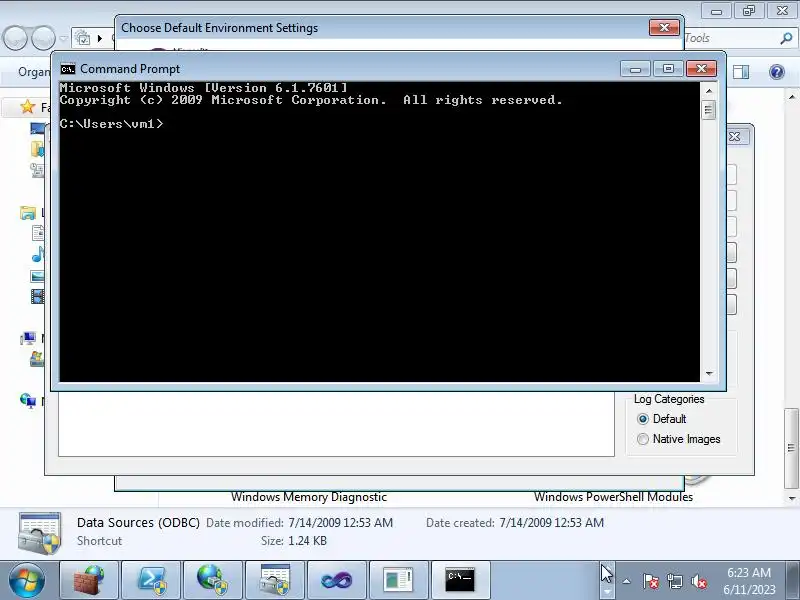Click Command Prompt scroll down arrow
This screenshot has width=800, height=600.
tap(709, 373)
